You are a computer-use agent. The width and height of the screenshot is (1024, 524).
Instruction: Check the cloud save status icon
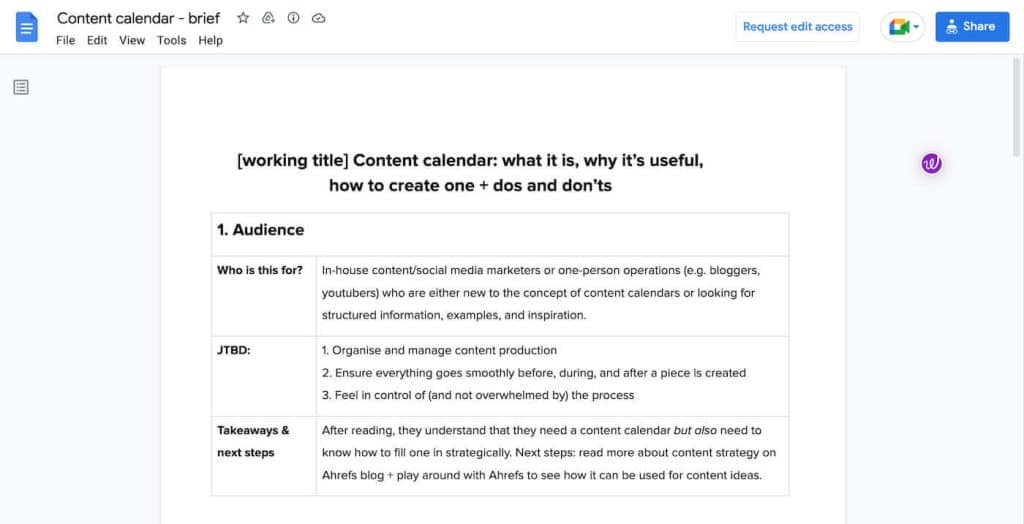click(x=318, y=18)
